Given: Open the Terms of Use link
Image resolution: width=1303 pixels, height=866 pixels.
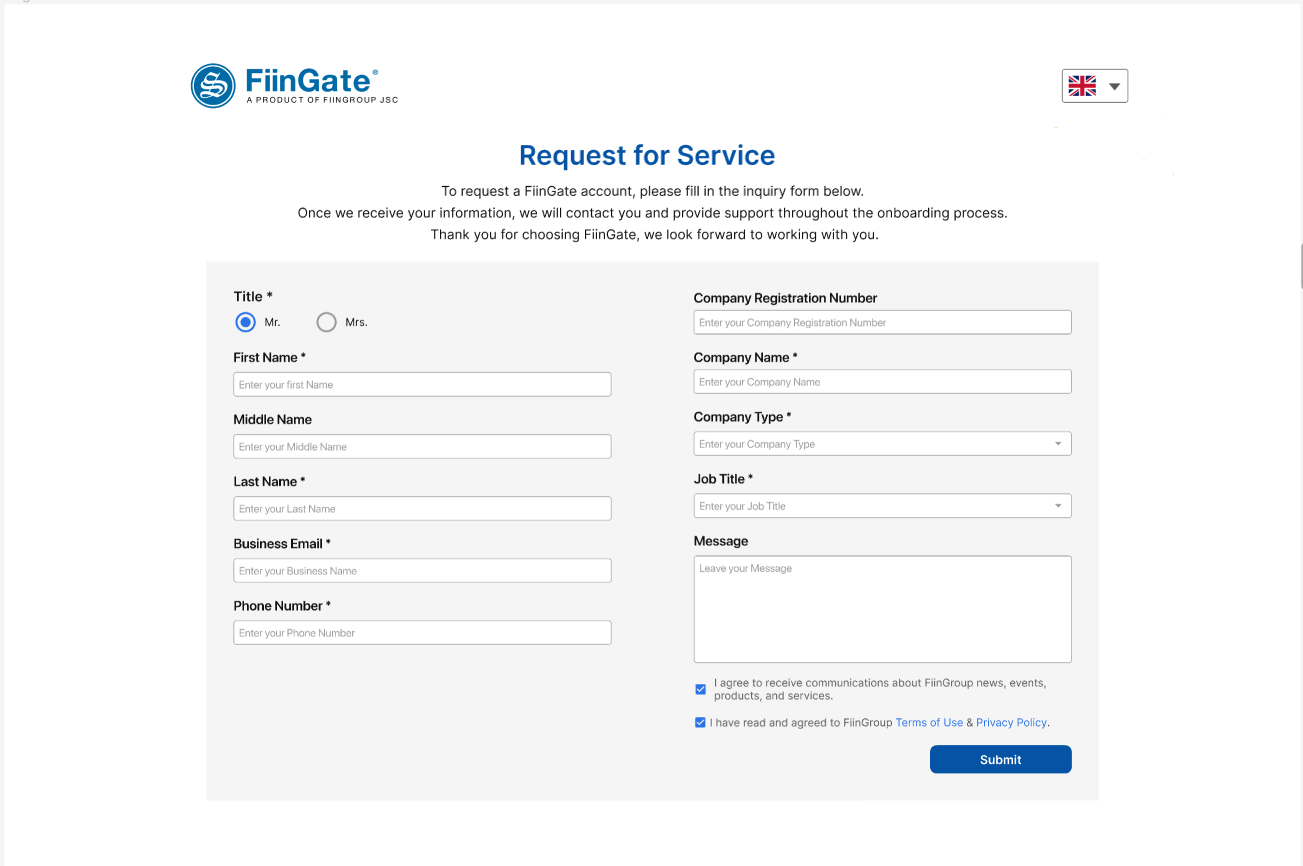Looking at the screenshot, I should (x=929, y=722).
